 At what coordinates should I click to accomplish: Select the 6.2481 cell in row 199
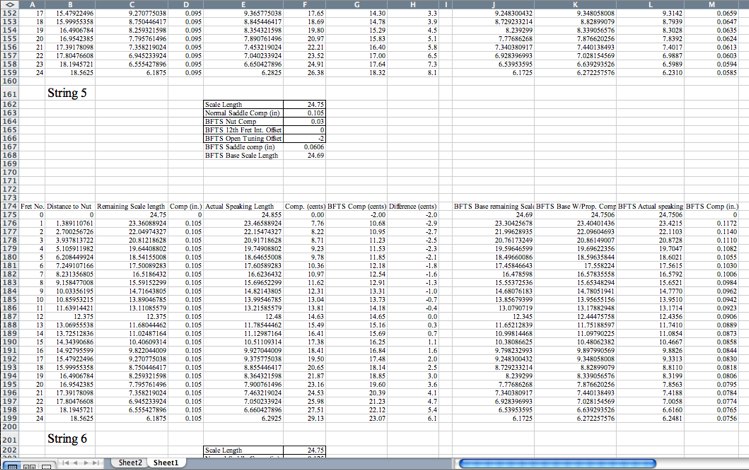[650, 418]
